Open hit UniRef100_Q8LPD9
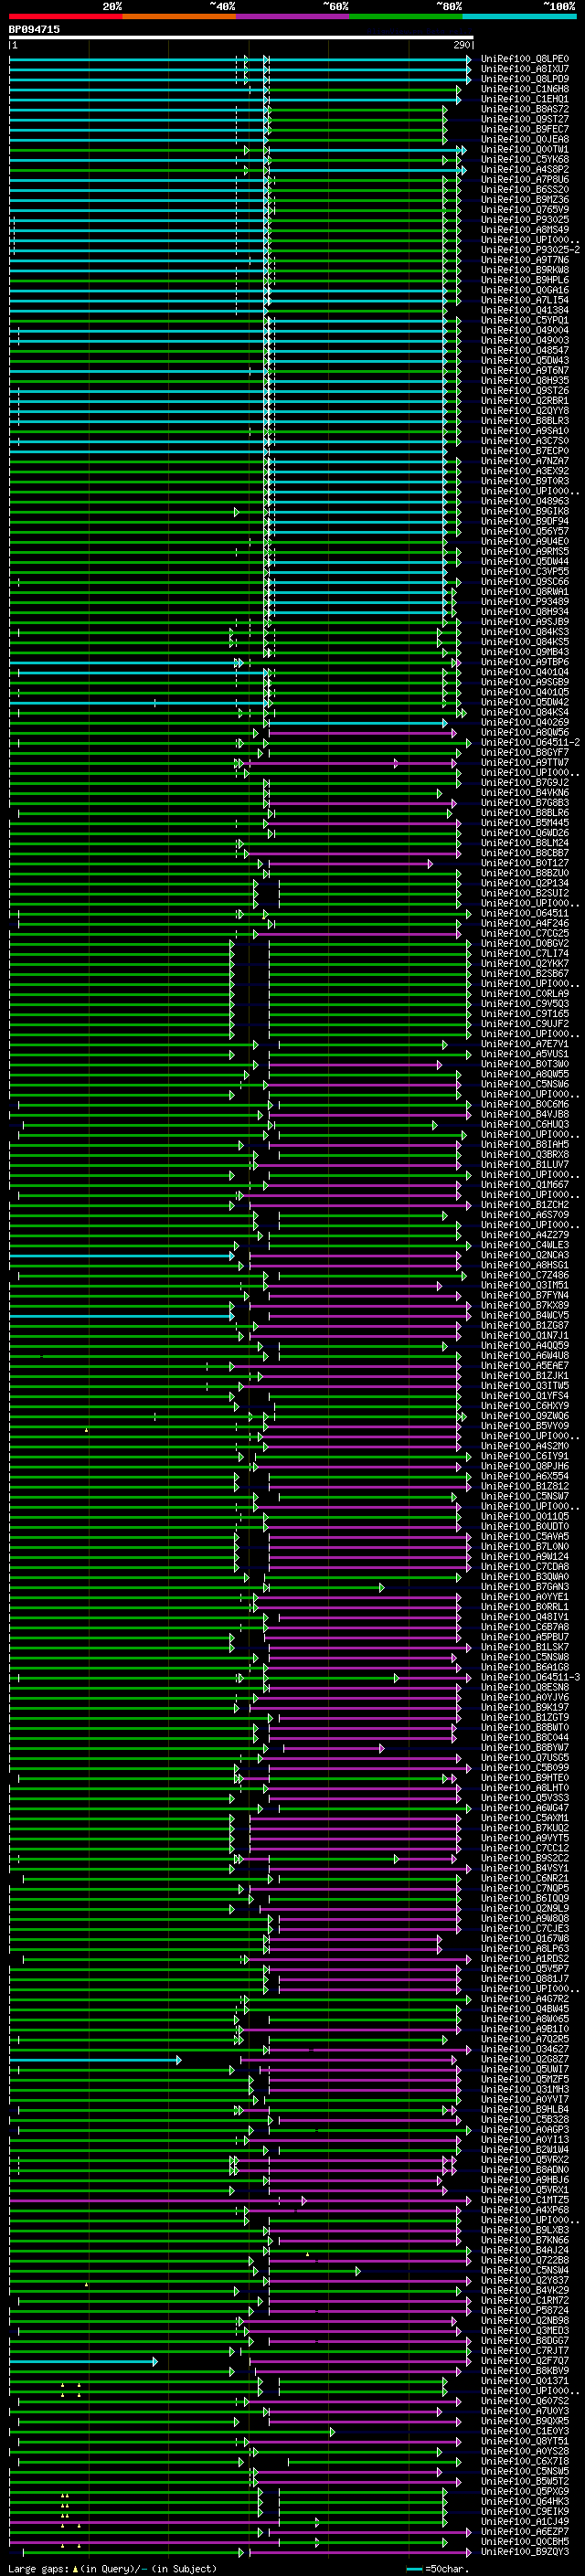Image resolution: width=585 pixels, height=2576 pixels. pos(524,79)
